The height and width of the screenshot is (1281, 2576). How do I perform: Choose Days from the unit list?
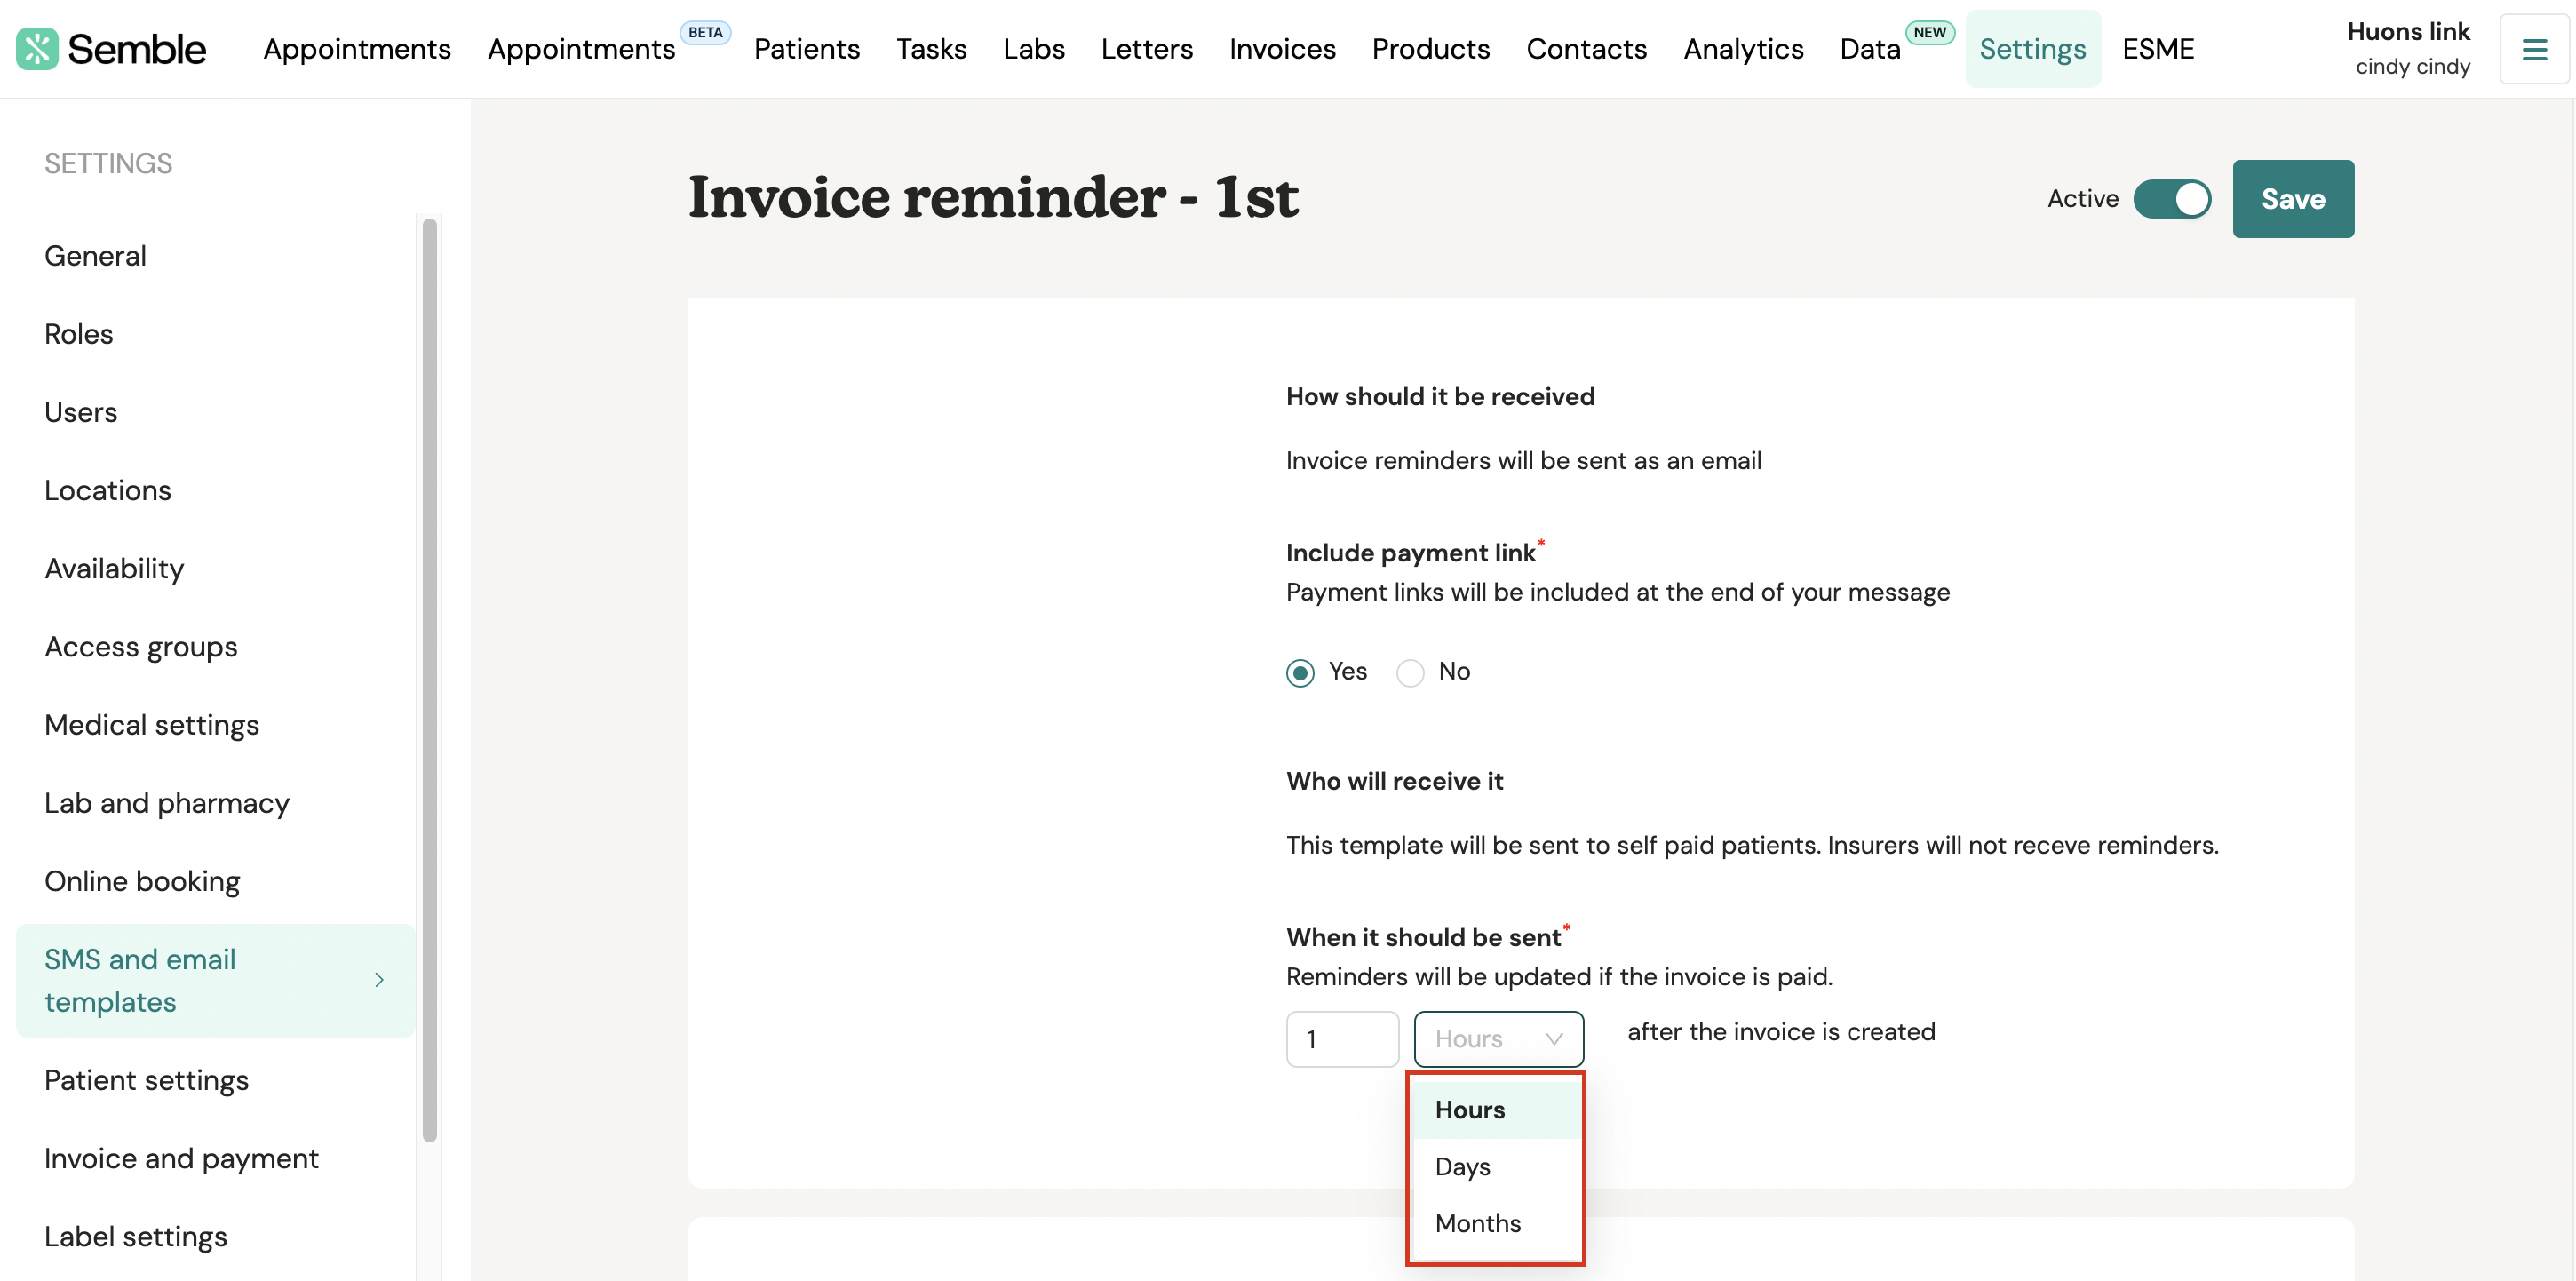click(1497, 1166)
